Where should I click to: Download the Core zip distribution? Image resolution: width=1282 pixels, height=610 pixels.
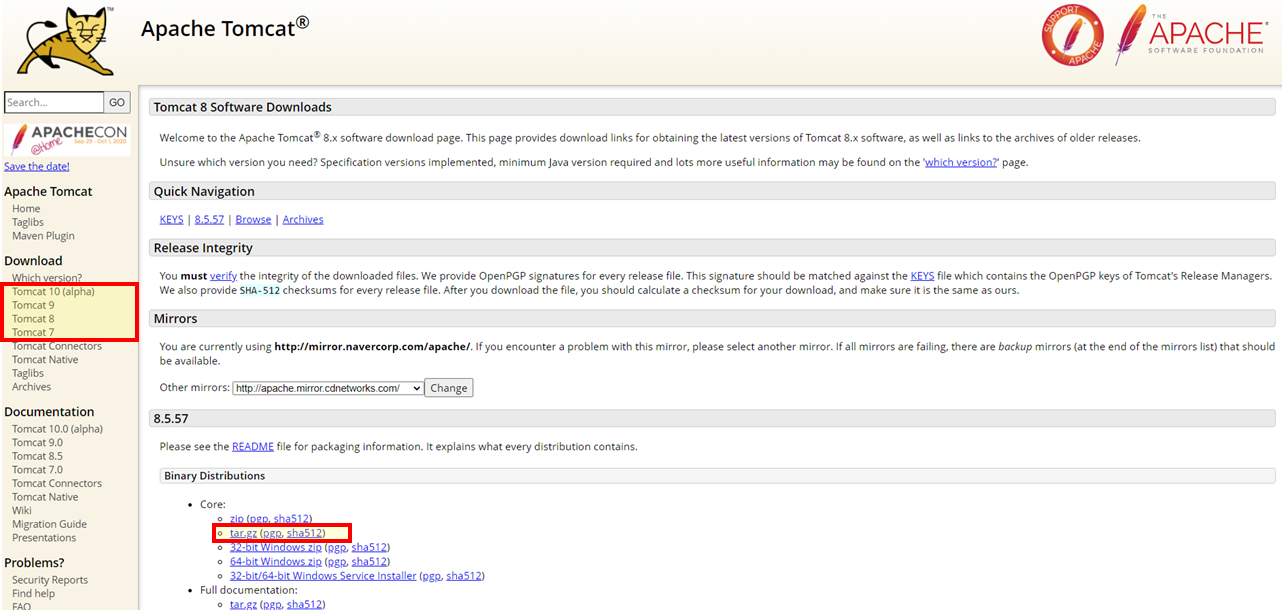pos(237,519)
